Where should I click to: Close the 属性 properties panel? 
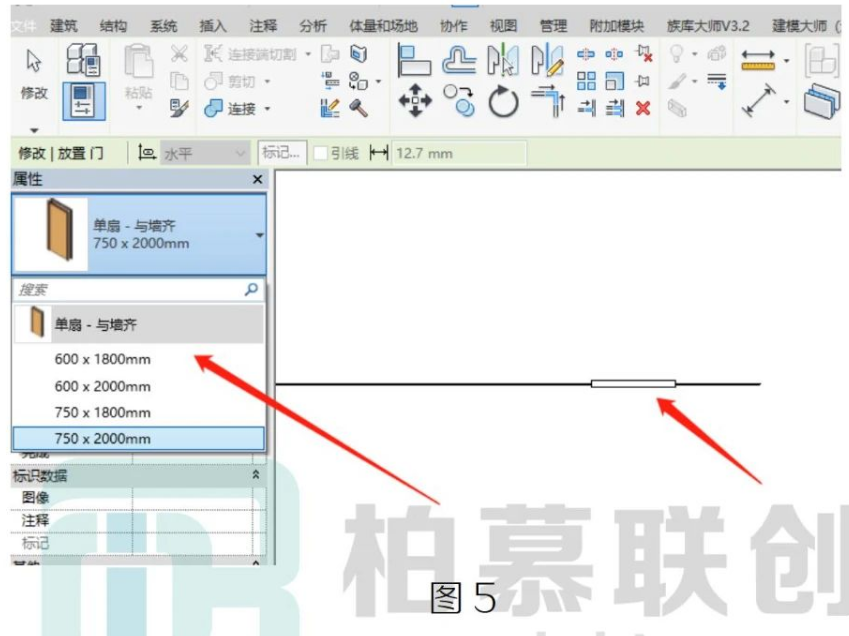click(x=258, y=179)
